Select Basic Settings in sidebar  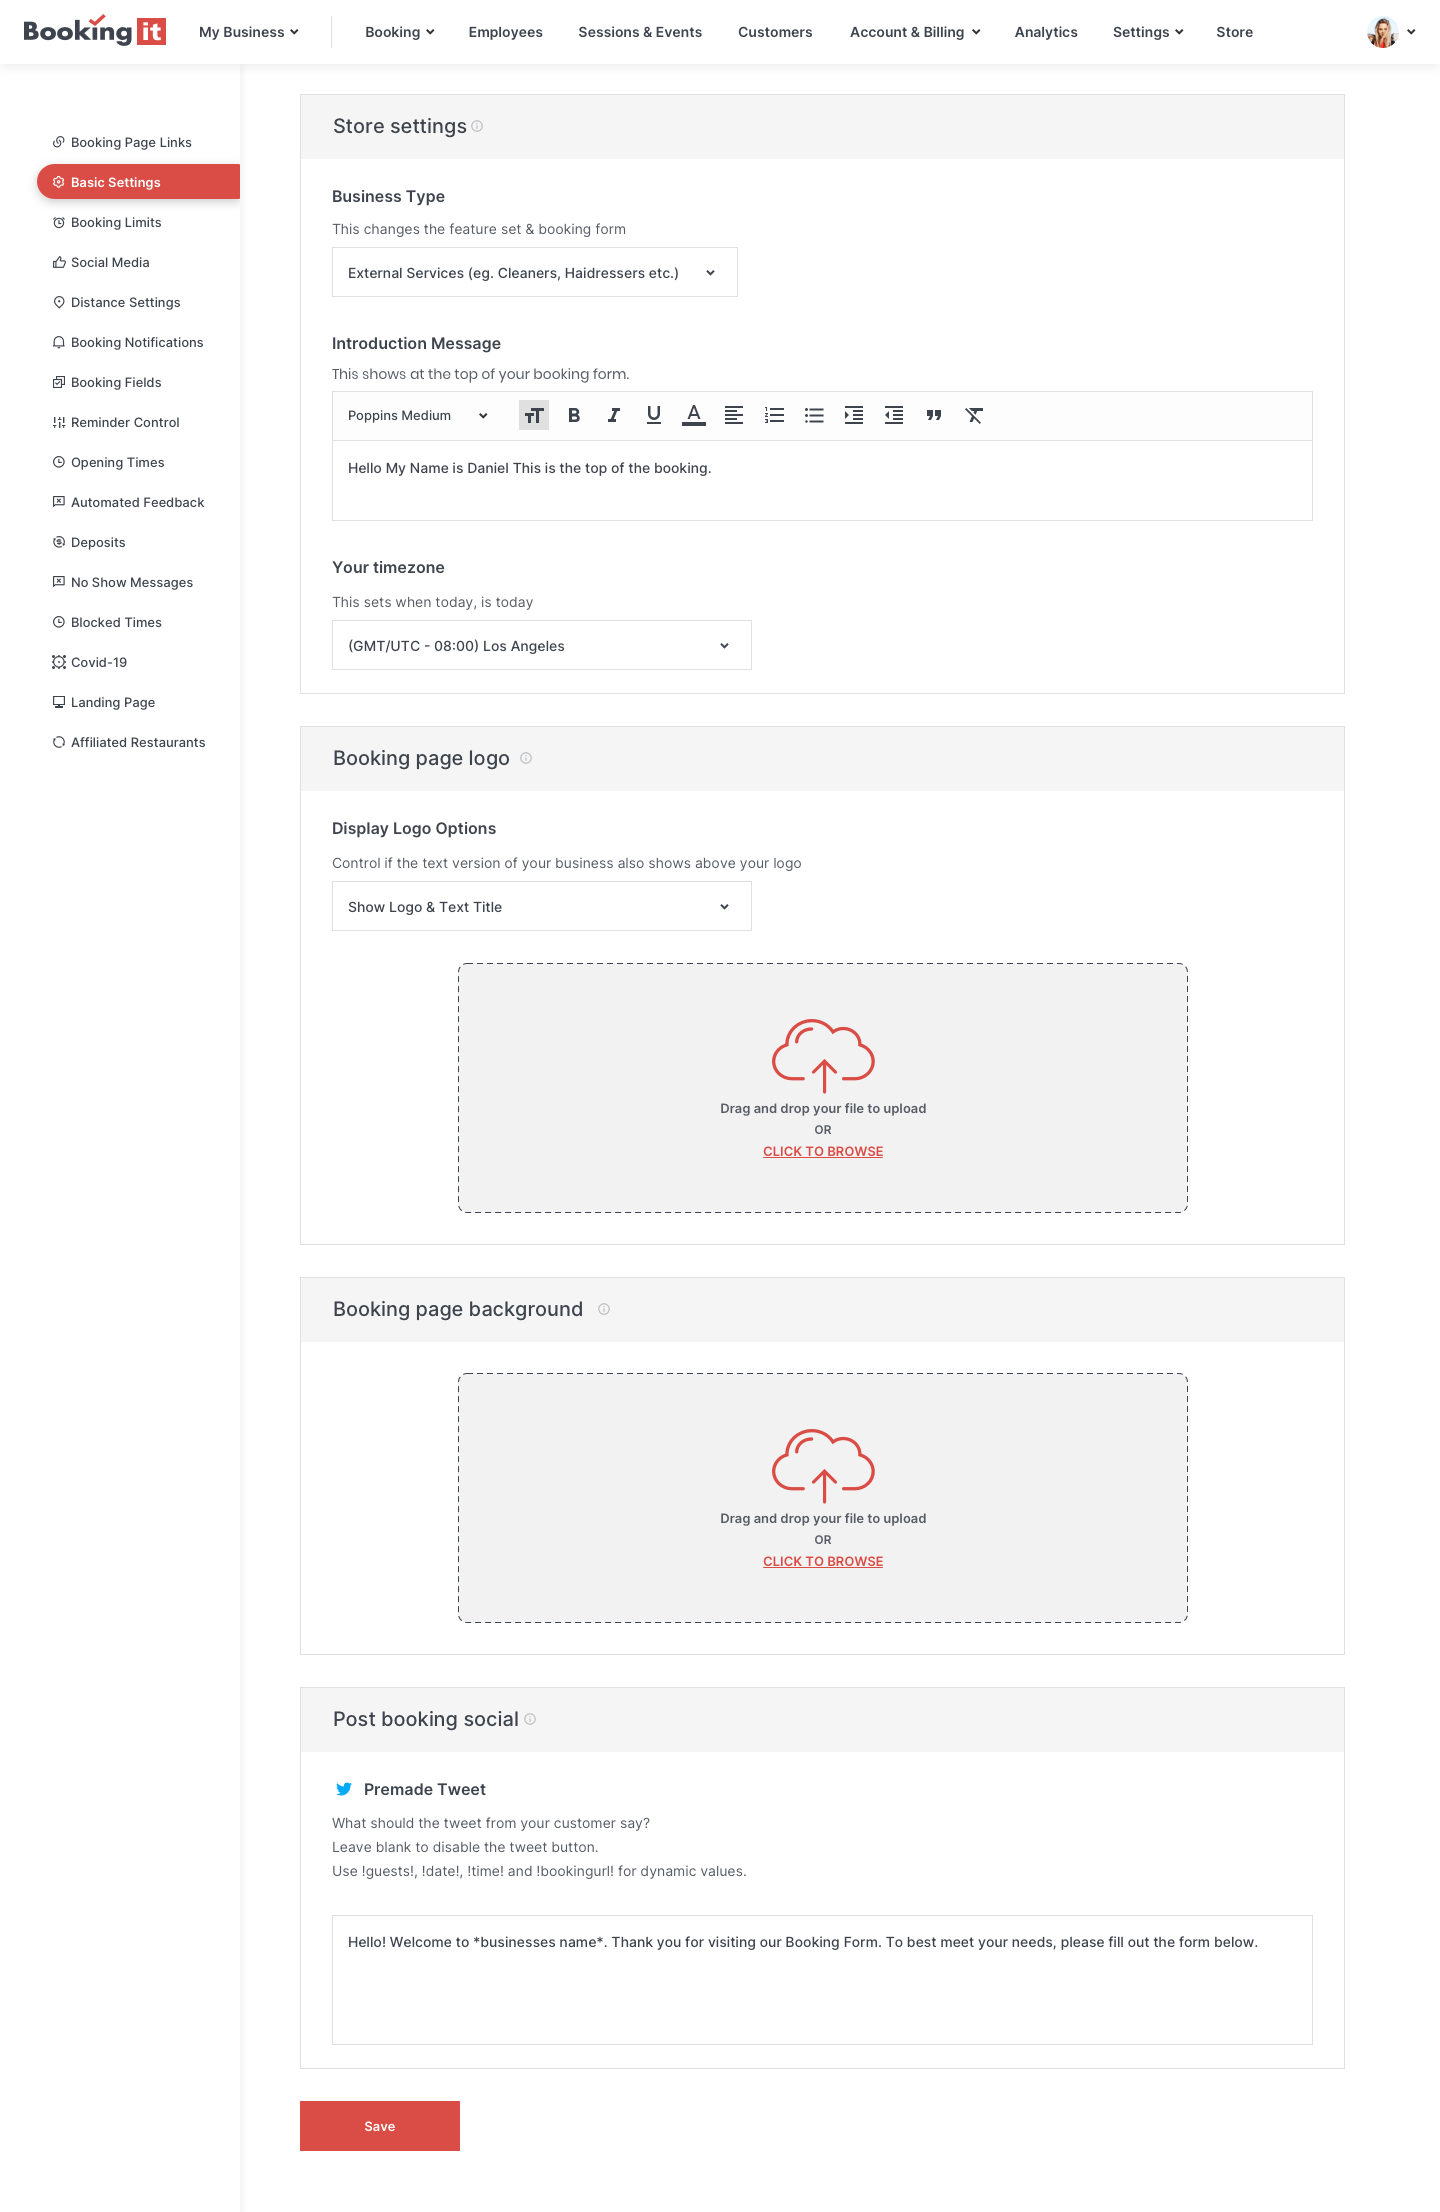138,182
